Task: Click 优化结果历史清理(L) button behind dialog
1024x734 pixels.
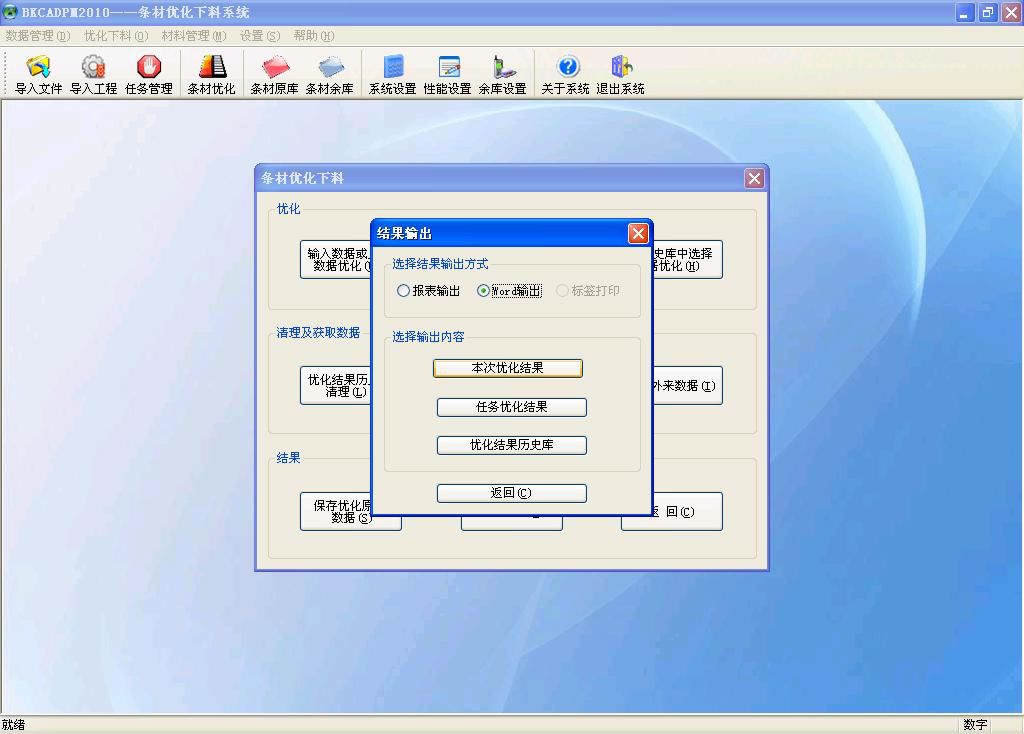Action: 336,385
